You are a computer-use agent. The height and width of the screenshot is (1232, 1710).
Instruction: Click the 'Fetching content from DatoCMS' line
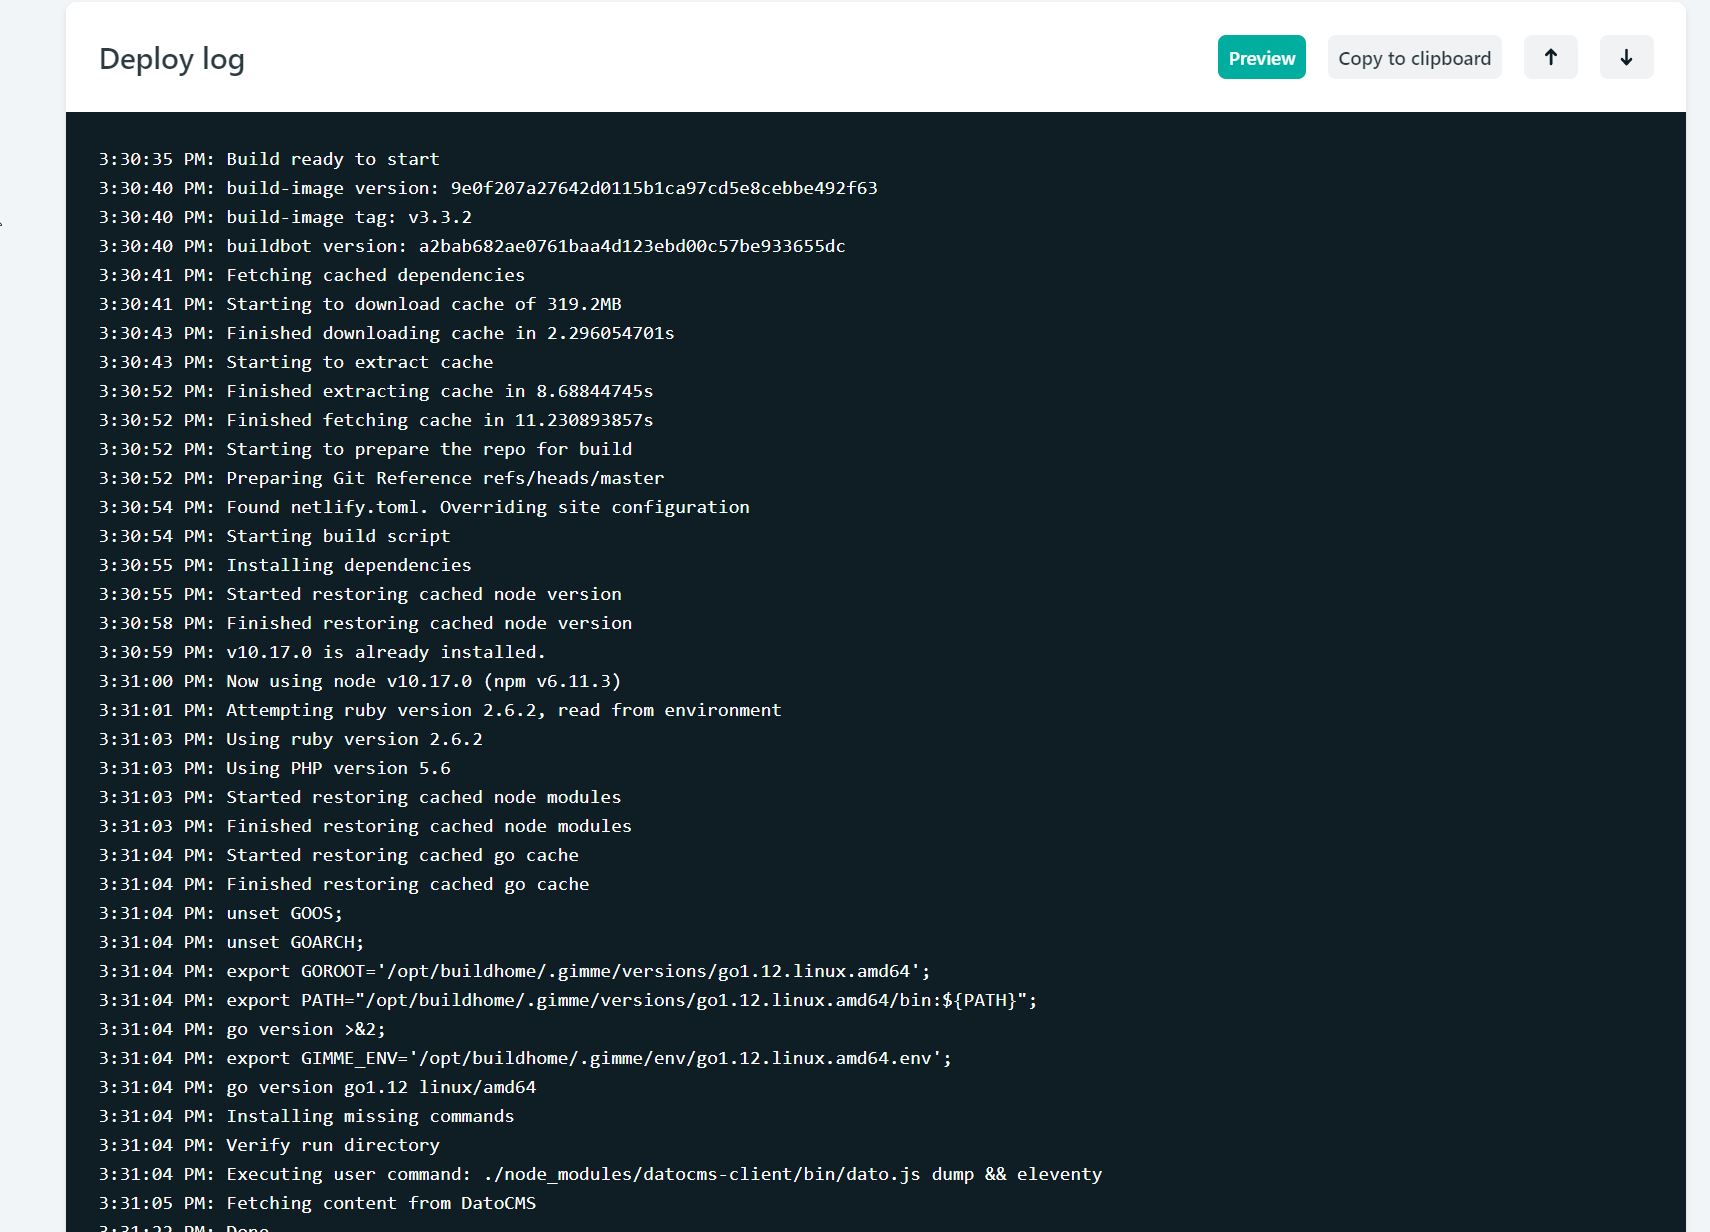316,1202
